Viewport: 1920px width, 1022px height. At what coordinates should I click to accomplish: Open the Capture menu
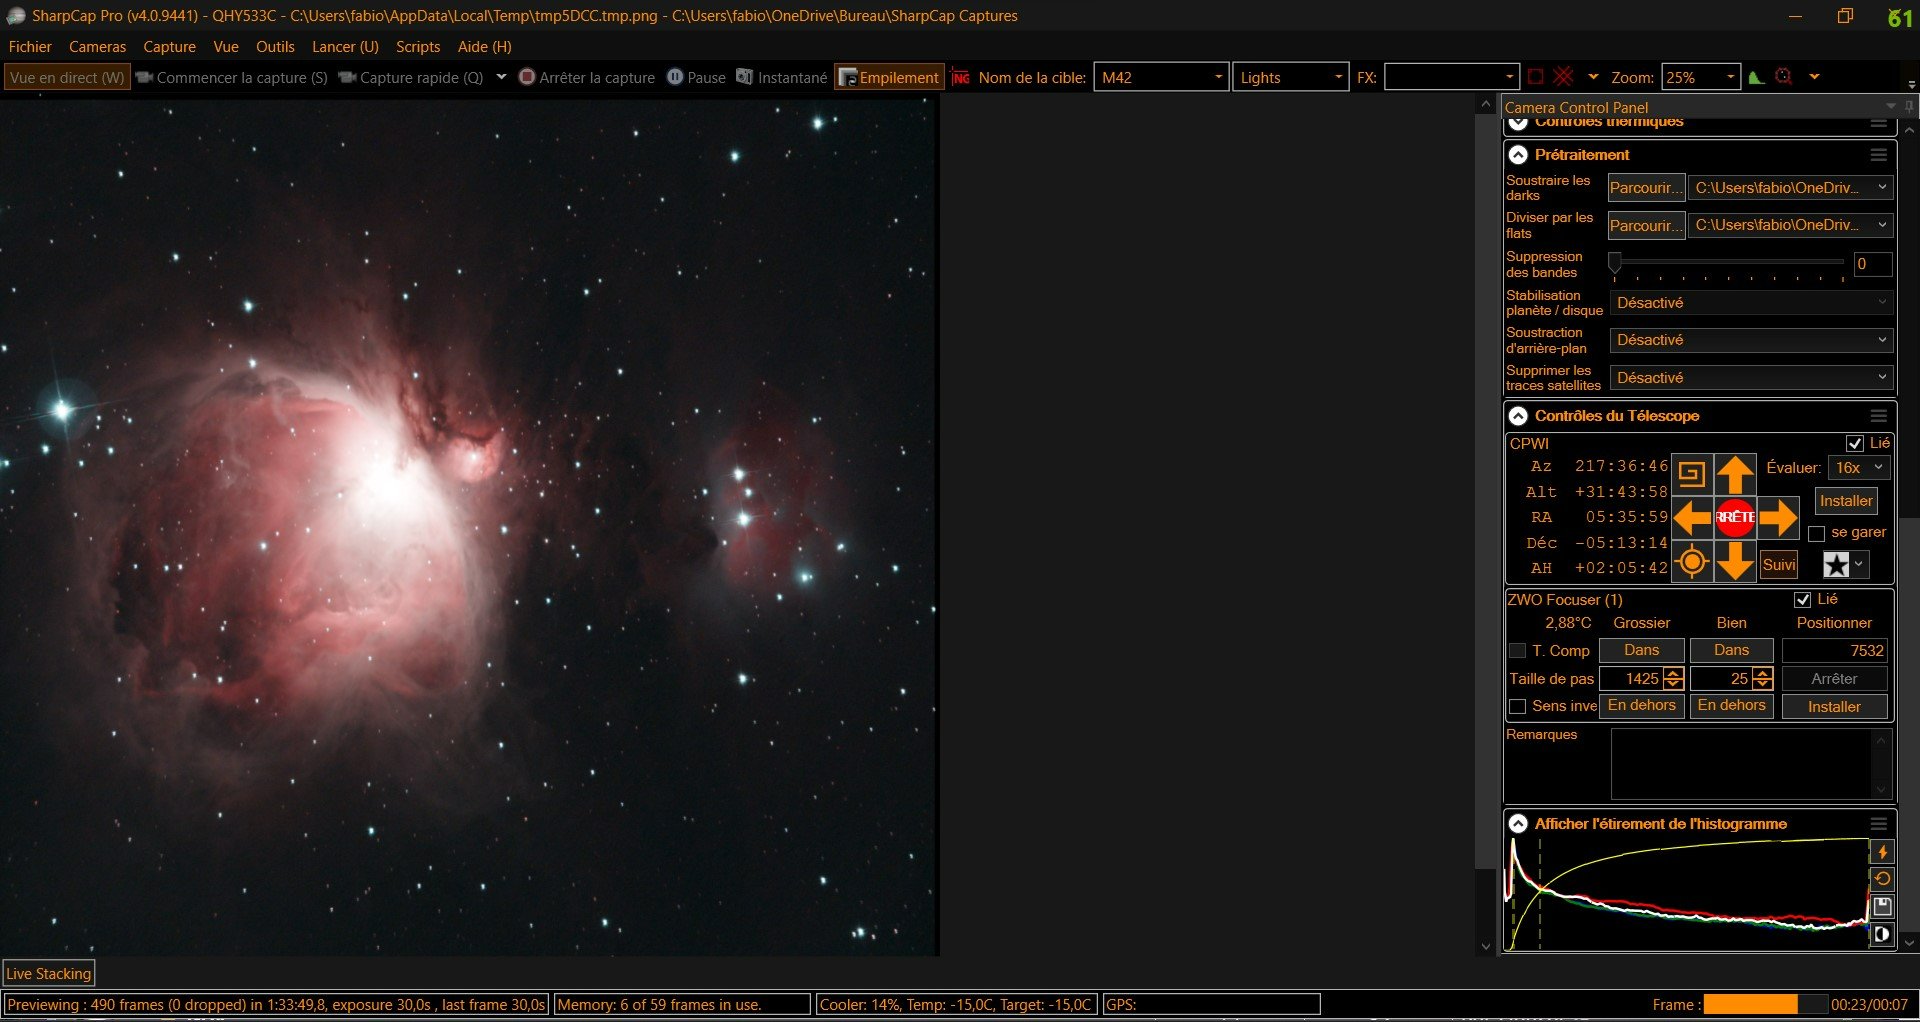click(169, 46)
